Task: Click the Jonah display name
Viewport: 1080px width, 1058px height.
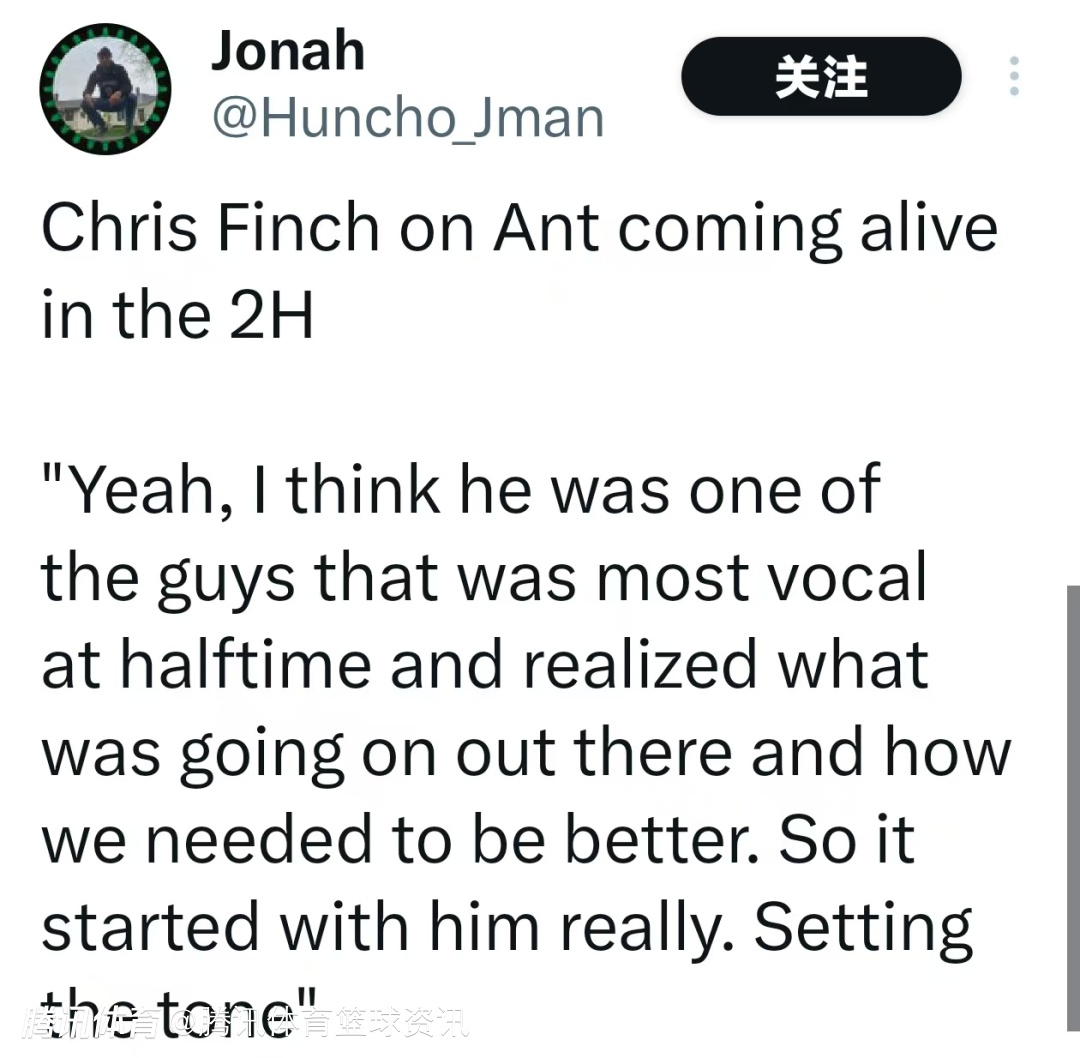Action: [x=287, y=50]
